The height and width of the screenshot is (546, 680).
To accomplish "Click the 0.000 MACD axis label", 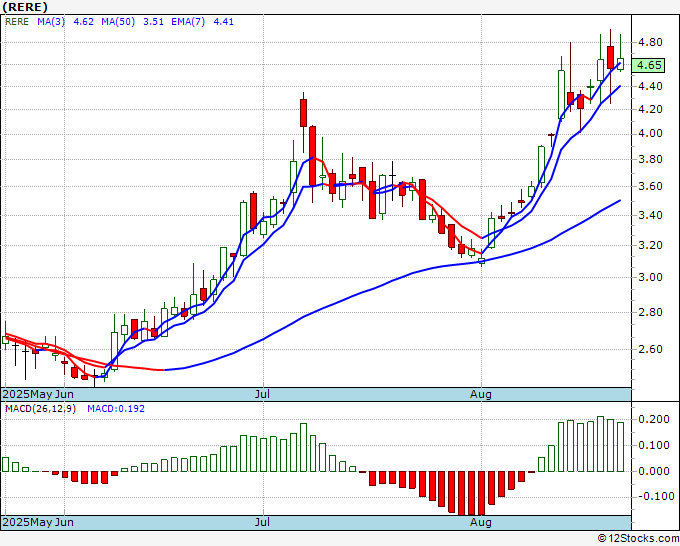I will point(654,471).
